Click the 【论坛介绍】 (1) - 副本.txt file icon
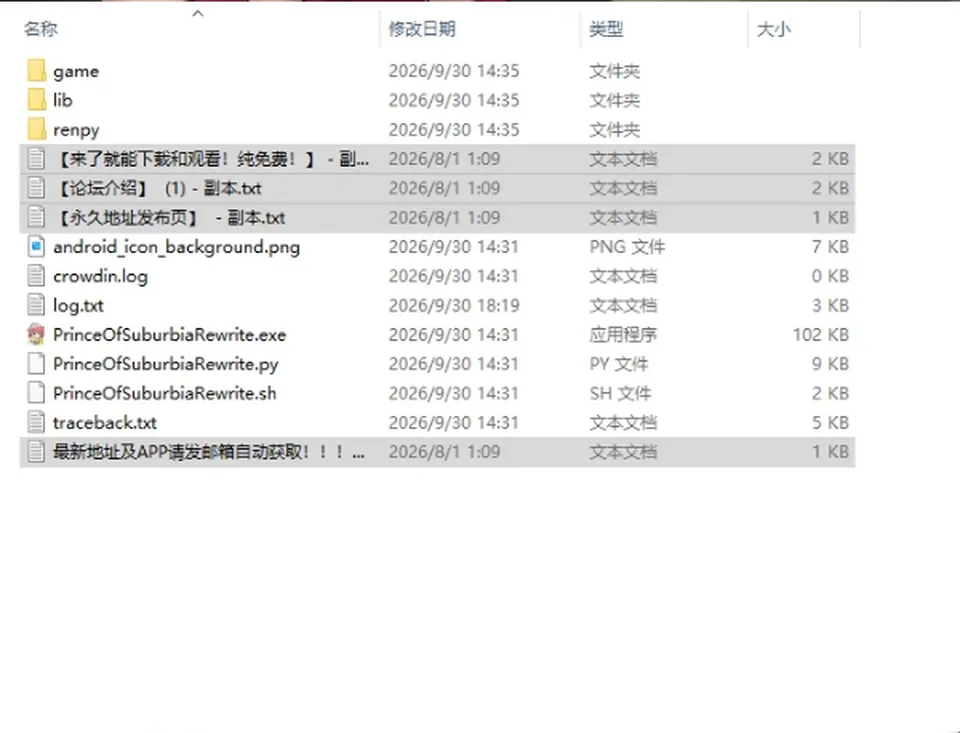Viewport: 960px width, 733px height. click(x=36, y=188)
